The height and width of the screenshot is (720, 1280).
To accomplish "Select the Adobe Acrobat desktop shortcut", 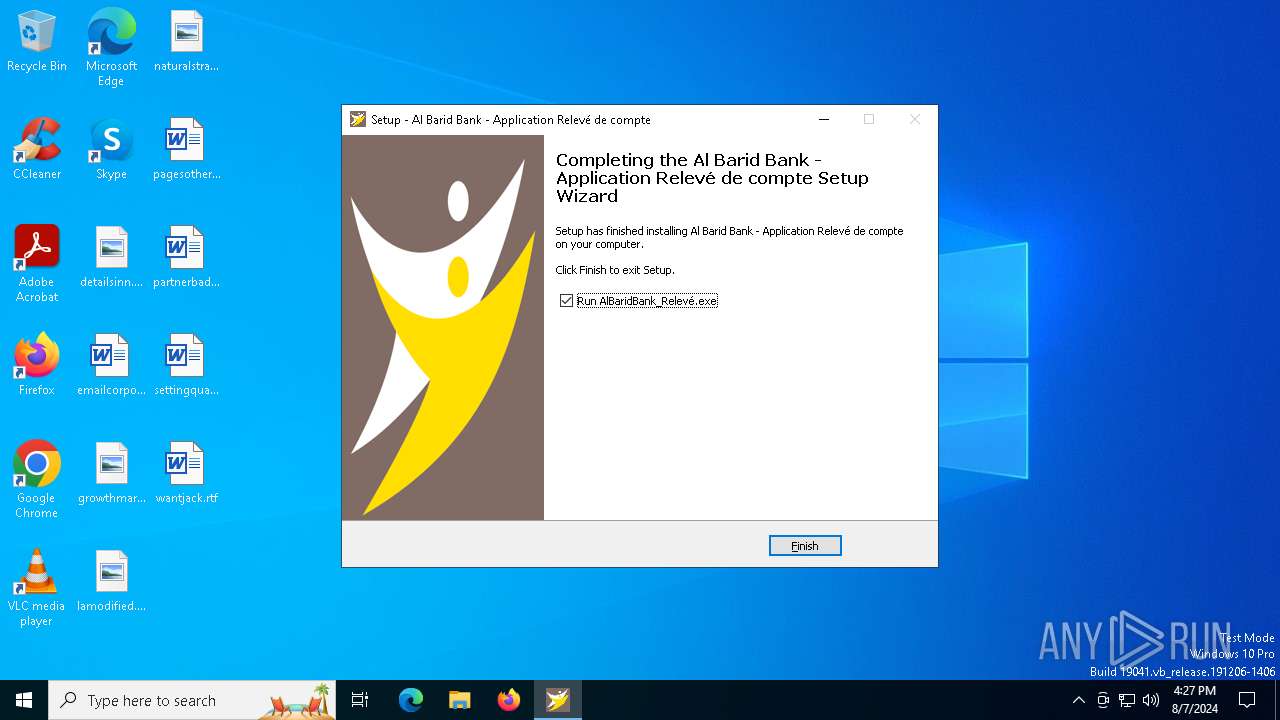I will coord(37,264).
